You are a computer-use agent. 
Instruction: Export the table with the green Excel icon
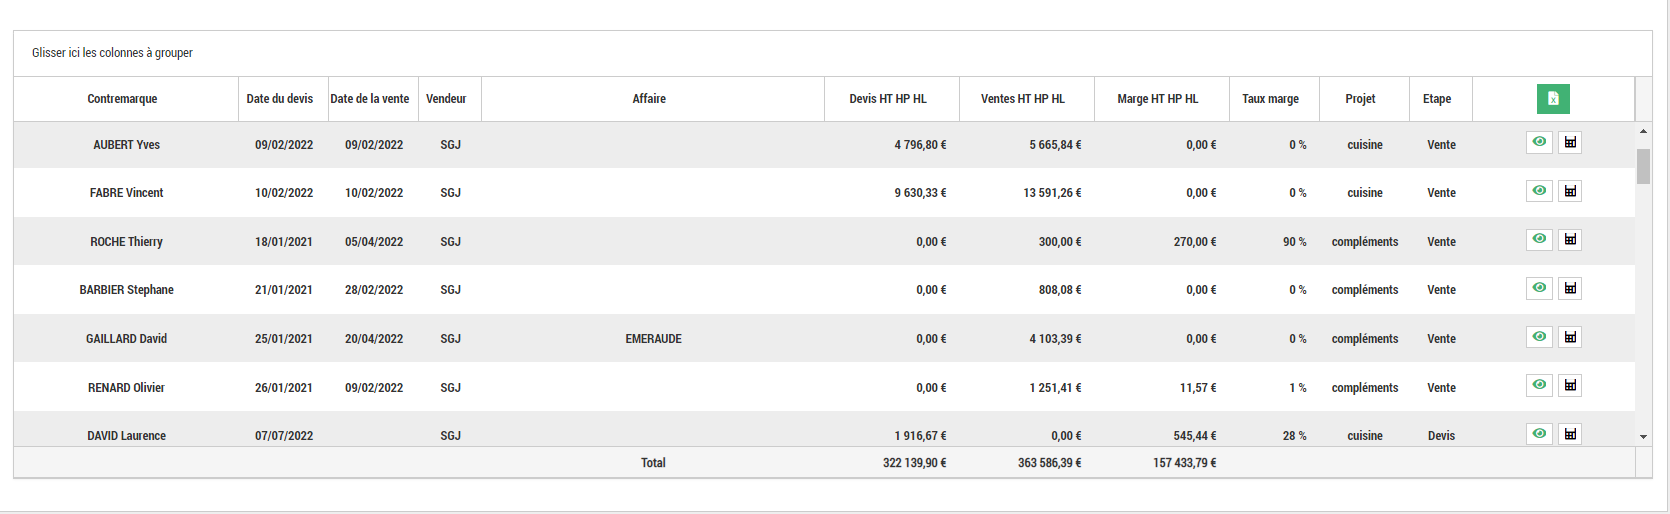coord(1553,99)
